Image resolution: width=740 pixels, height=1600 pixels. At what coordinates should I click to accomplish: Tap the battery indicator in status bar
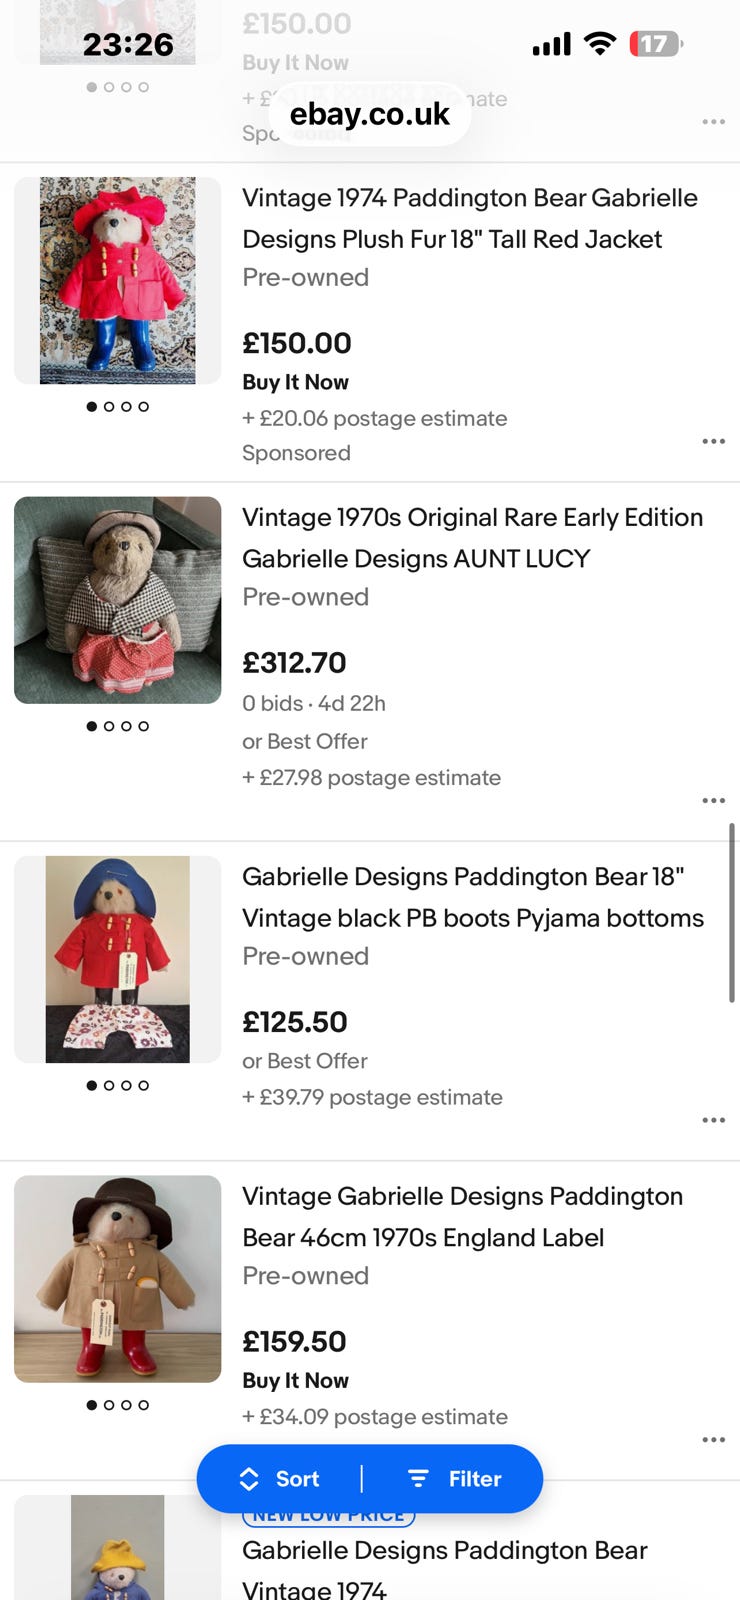click(655, 44)
